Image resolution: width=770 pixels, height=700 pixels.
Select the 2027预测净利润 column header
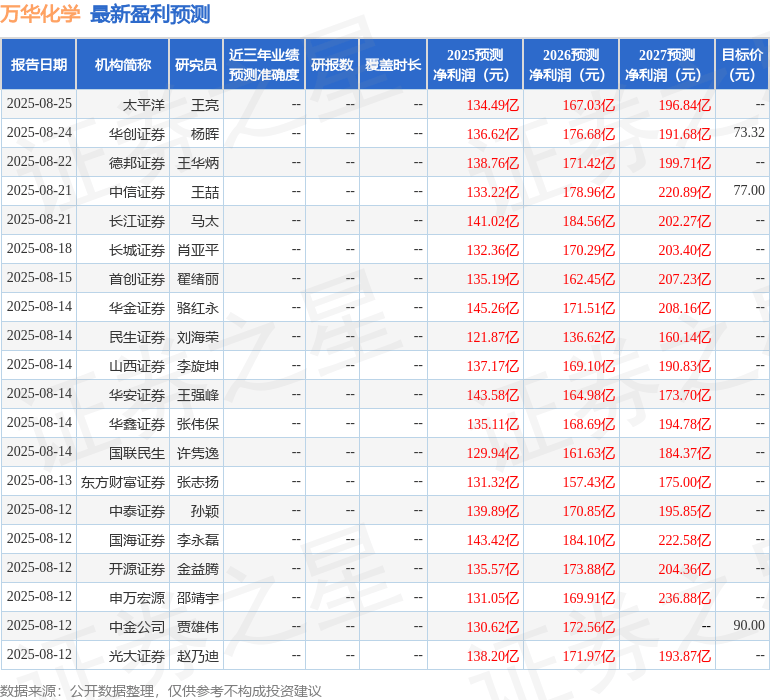[x=667, y=65]
